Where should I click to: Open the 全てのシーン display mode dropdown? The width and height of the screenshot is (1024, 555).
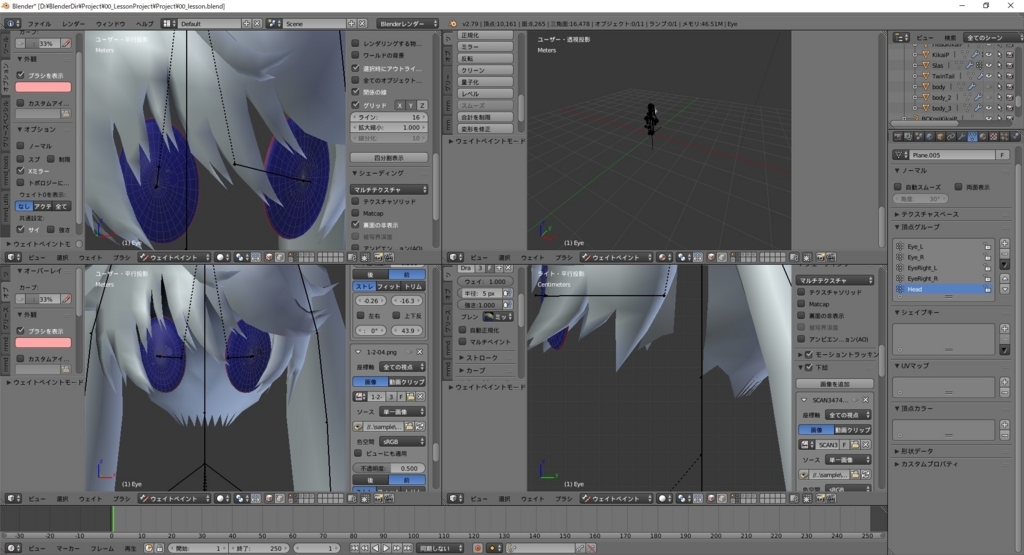click(x=993, y=38)
